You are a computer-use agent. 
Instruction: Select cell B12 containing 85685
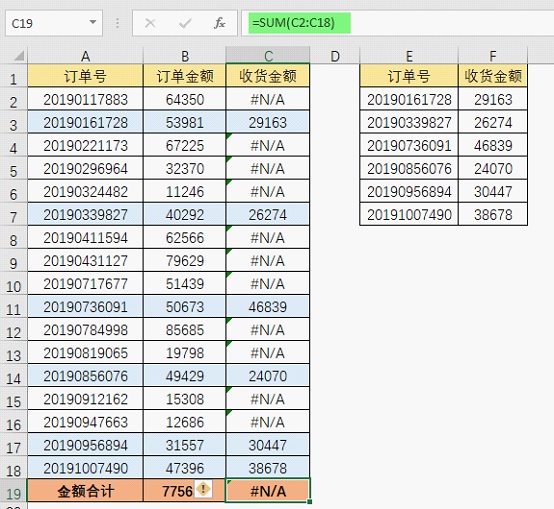point(184,330)
